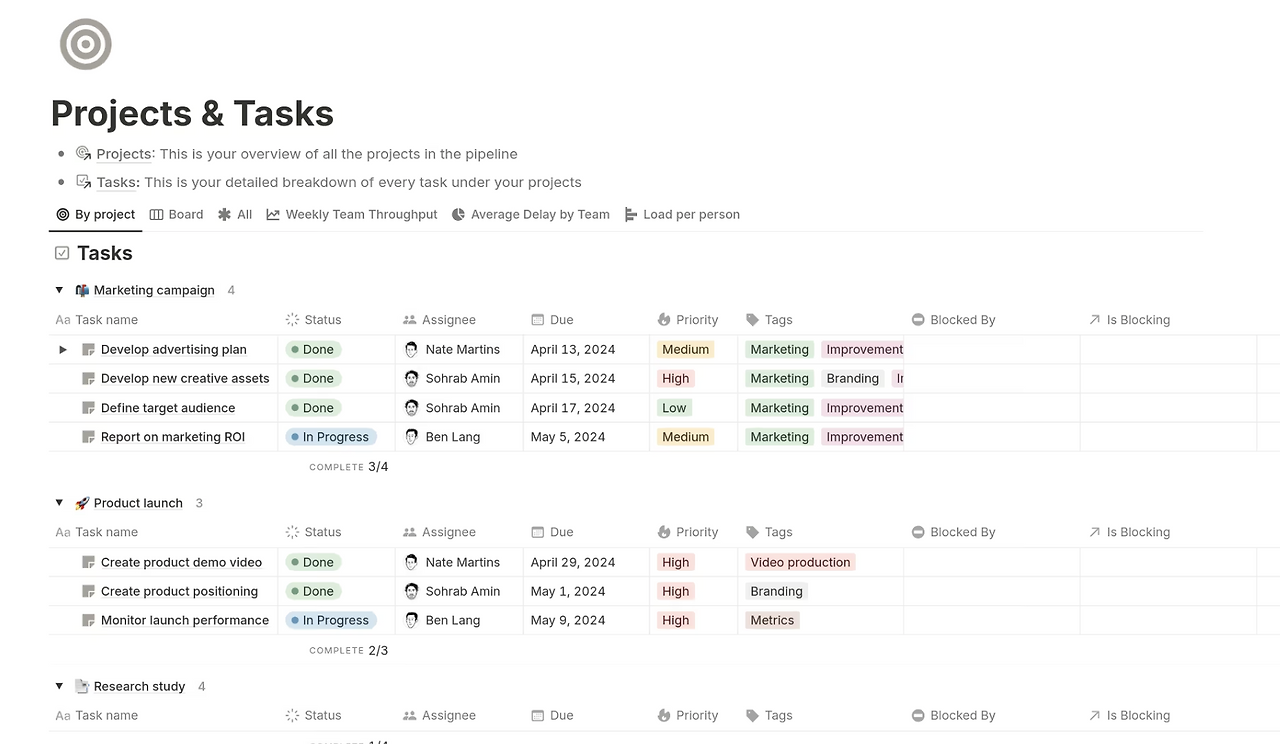This screenshot has height=744, width=1280.
Task: Click the Priority flame icon in Marketing campaign header
Action: [x=664, y=320]
